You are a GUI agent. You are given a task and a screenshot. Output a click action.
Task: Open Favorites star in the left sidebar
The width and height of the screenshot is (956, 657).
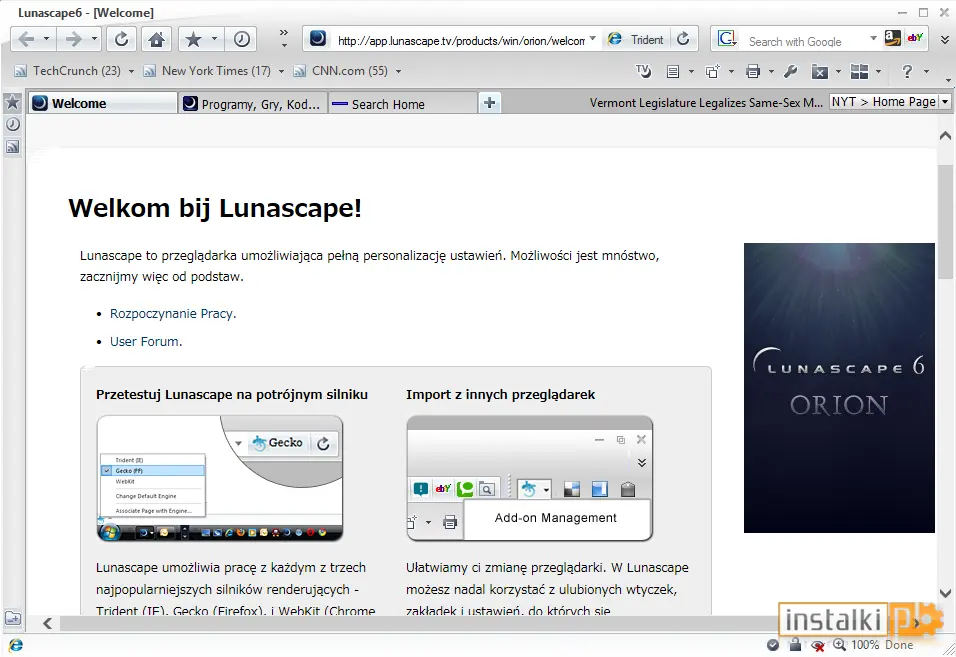(x=12, y=102)
